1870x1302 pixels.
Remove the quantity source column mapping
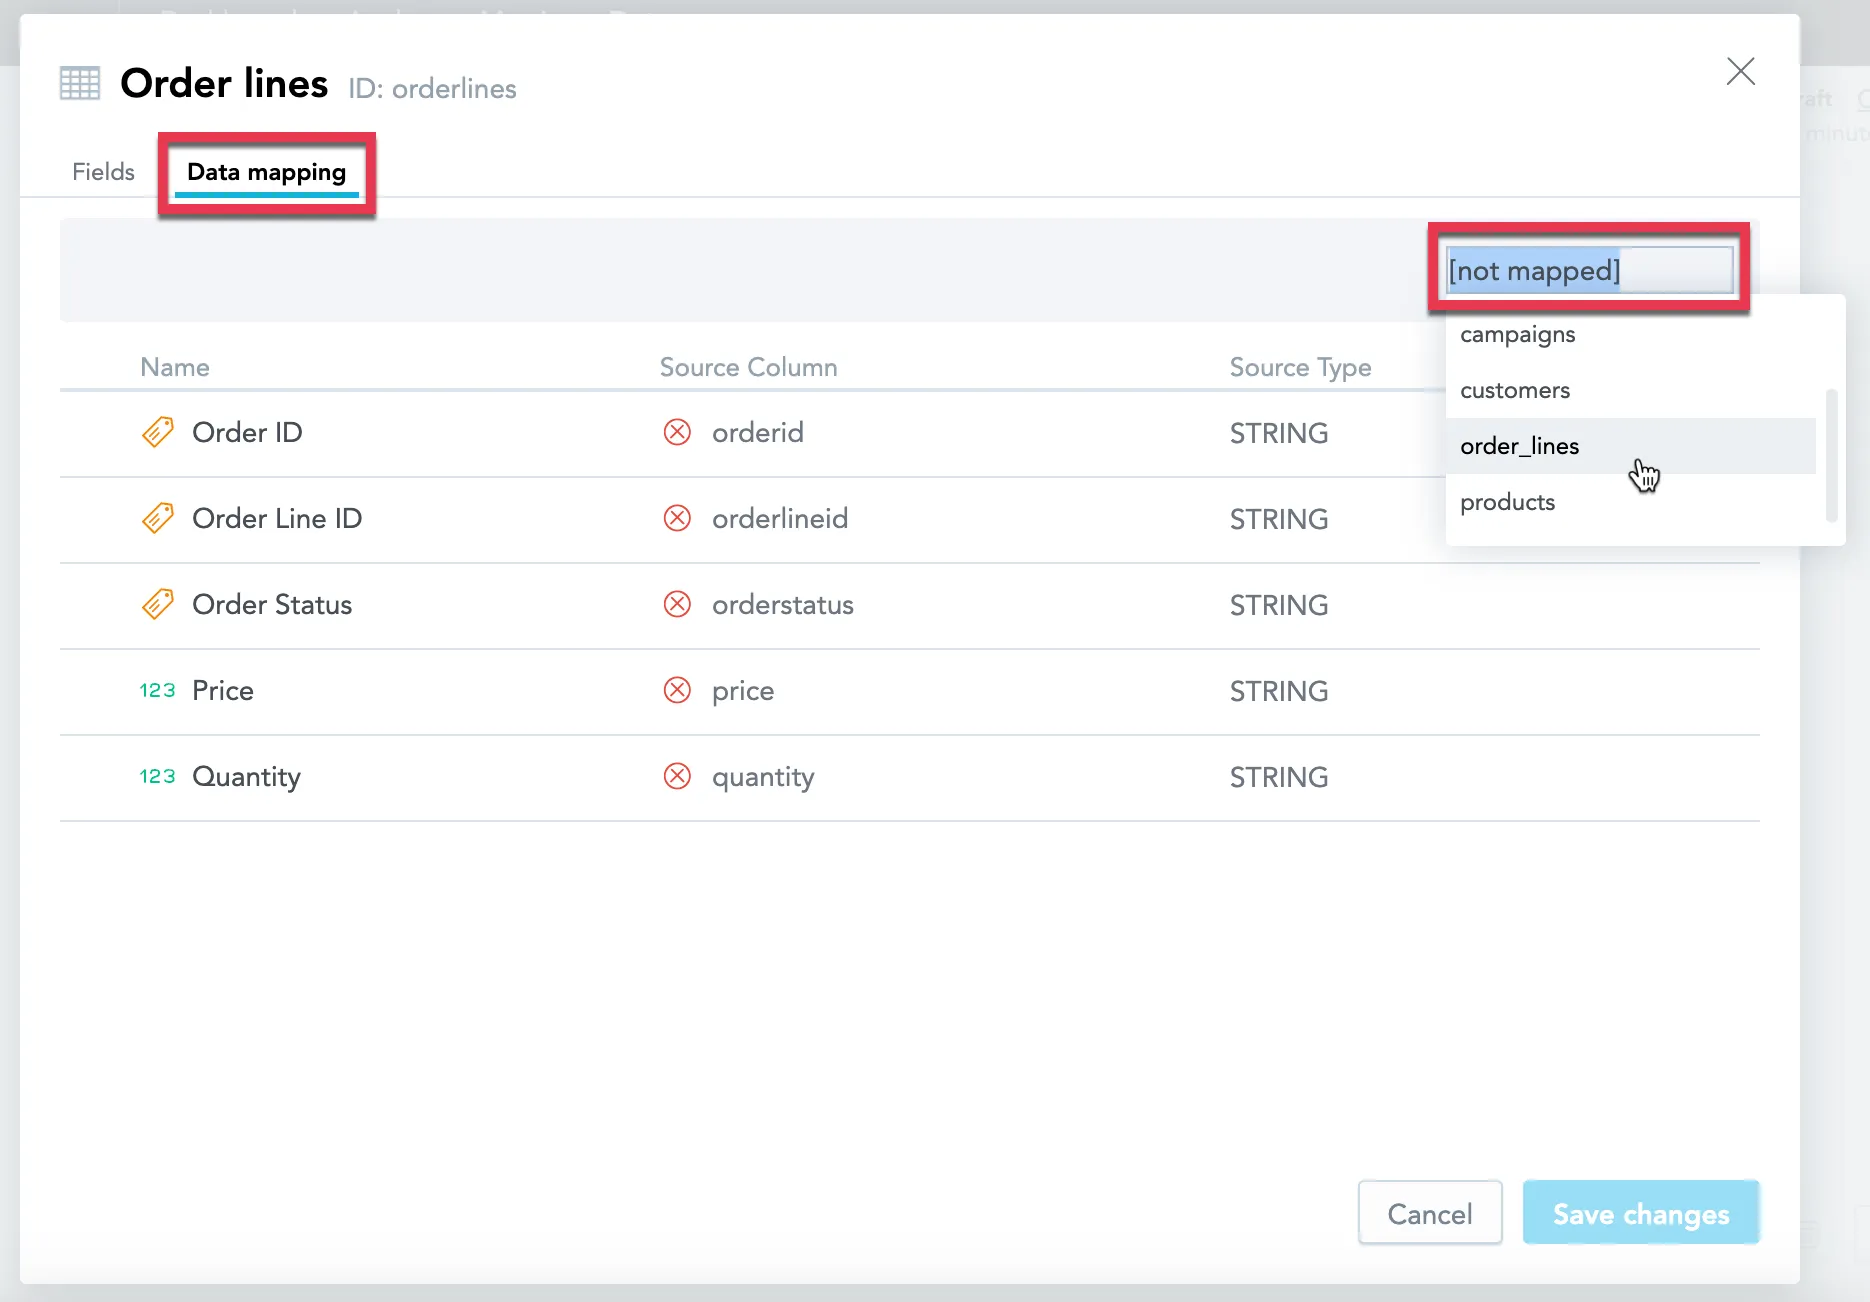click(677, 776)
